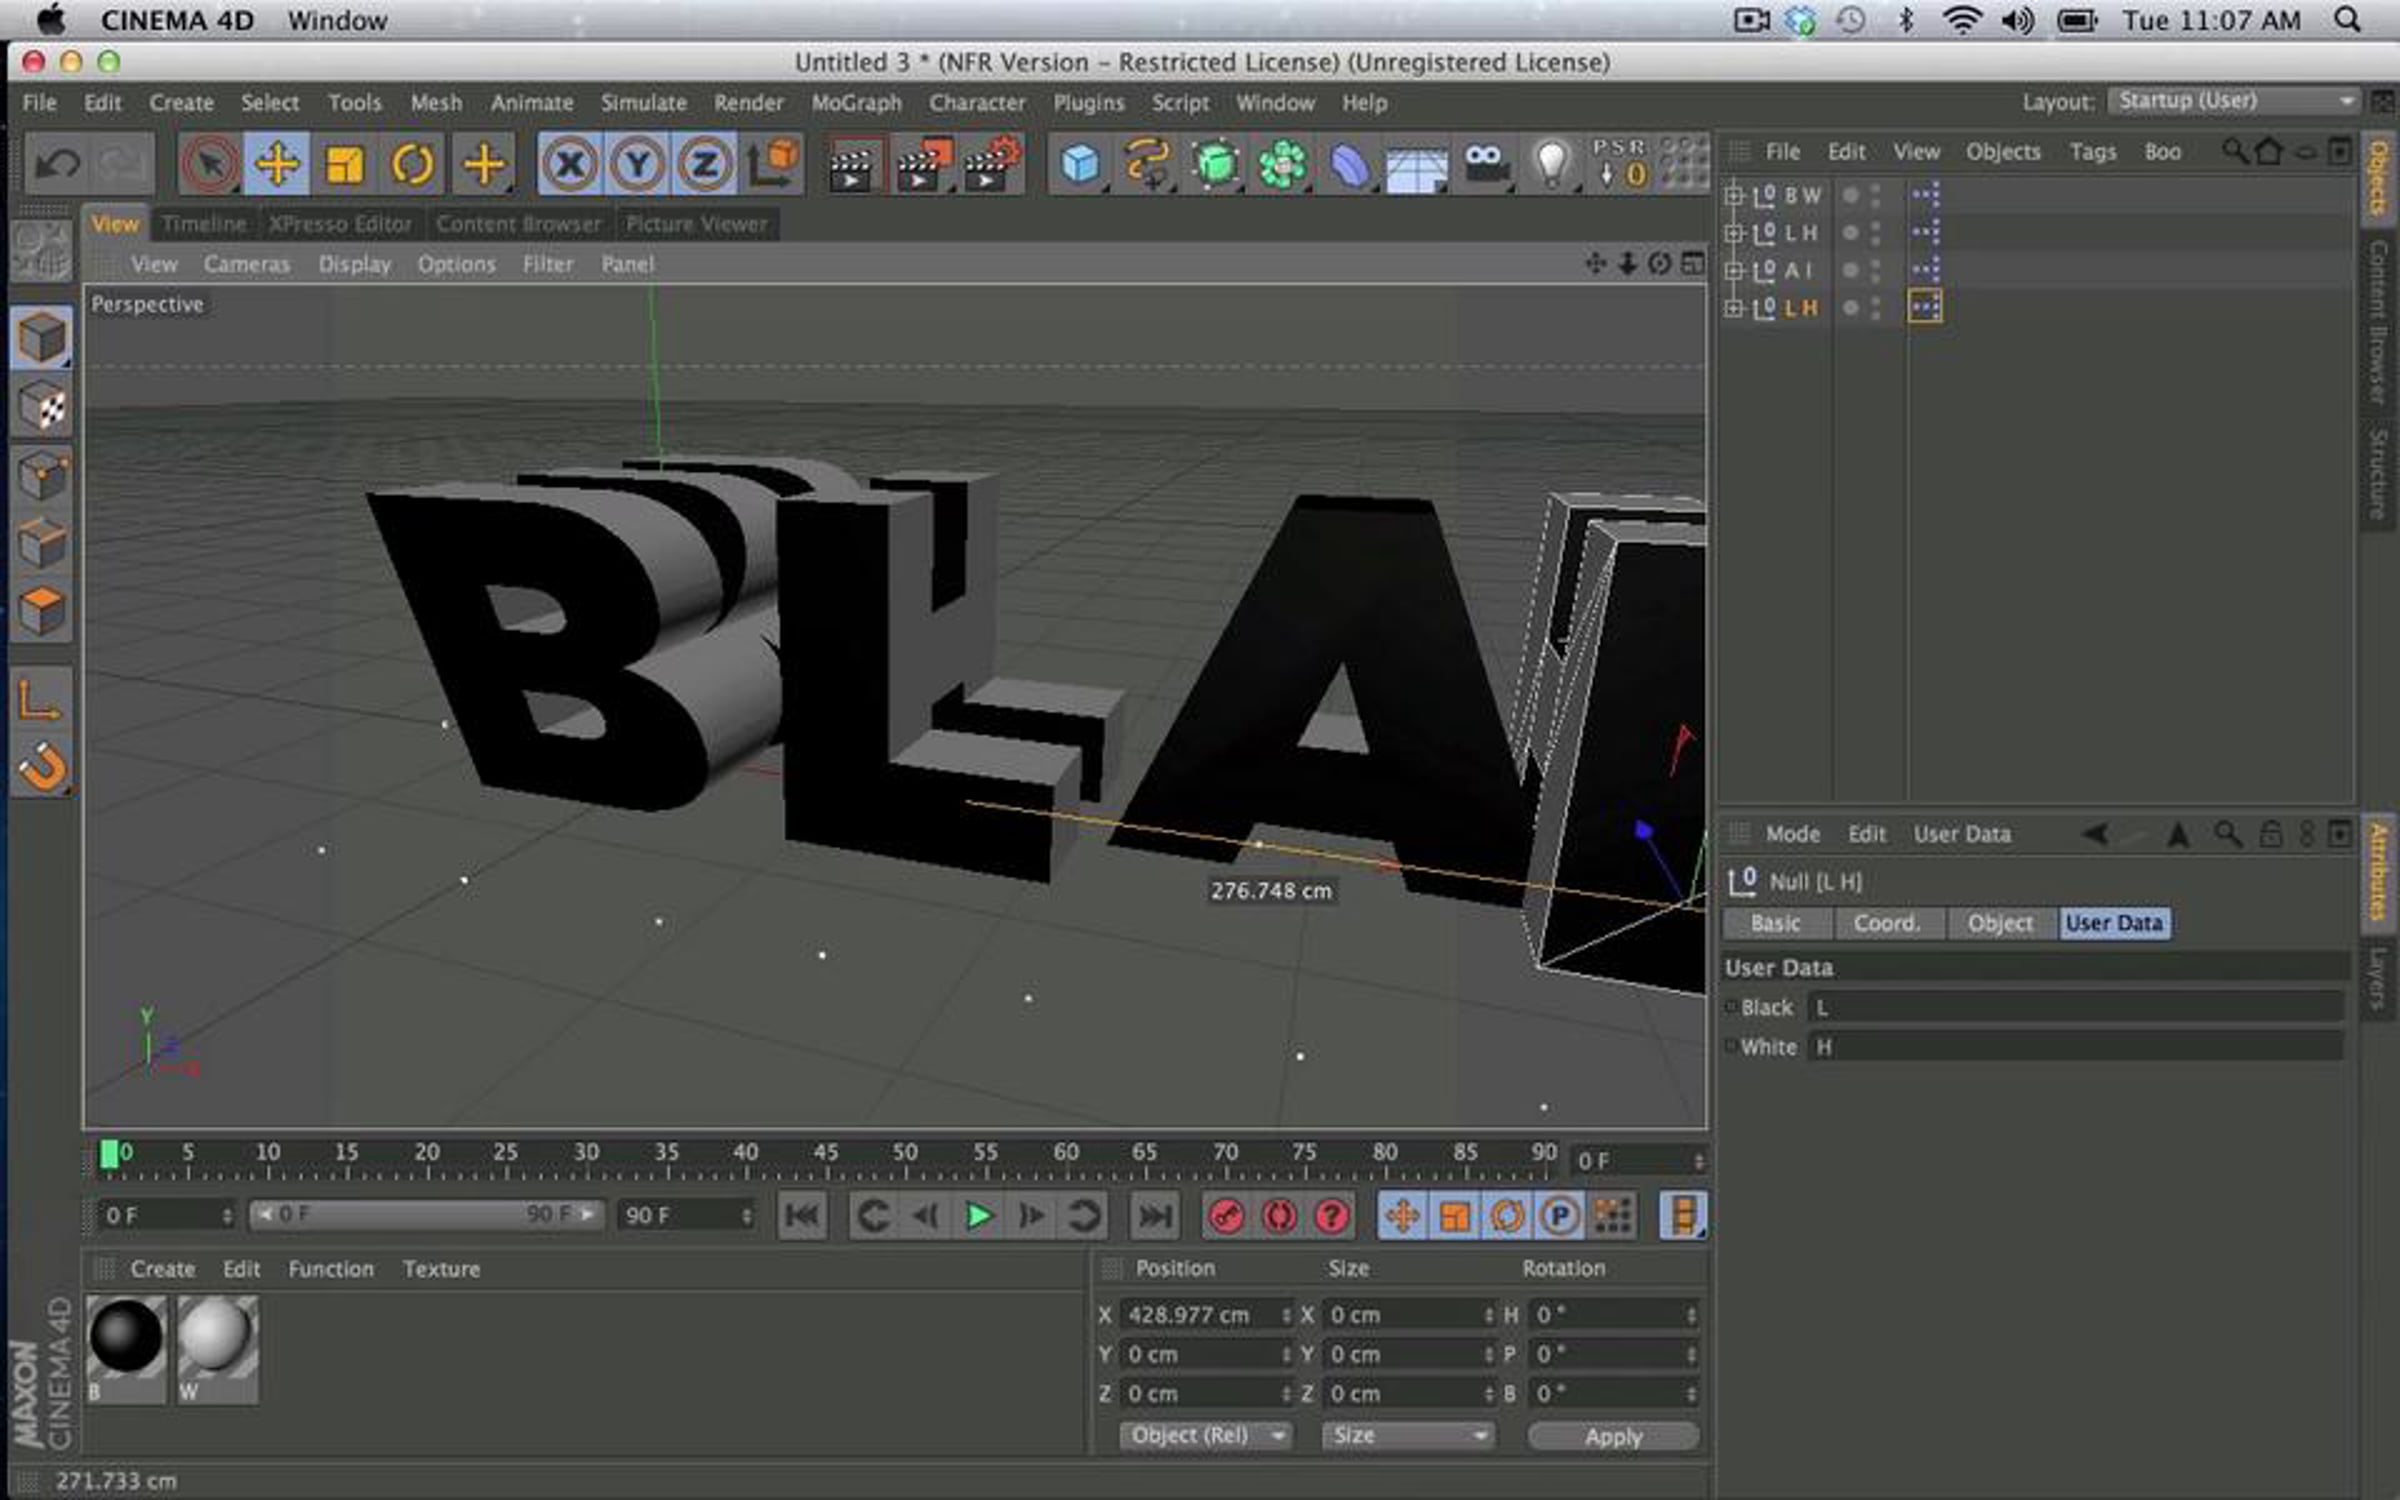Open the Layout Startup (User) dropdown
Viewport: 2400px width, 1500px height.
[x=2233, y=101]
